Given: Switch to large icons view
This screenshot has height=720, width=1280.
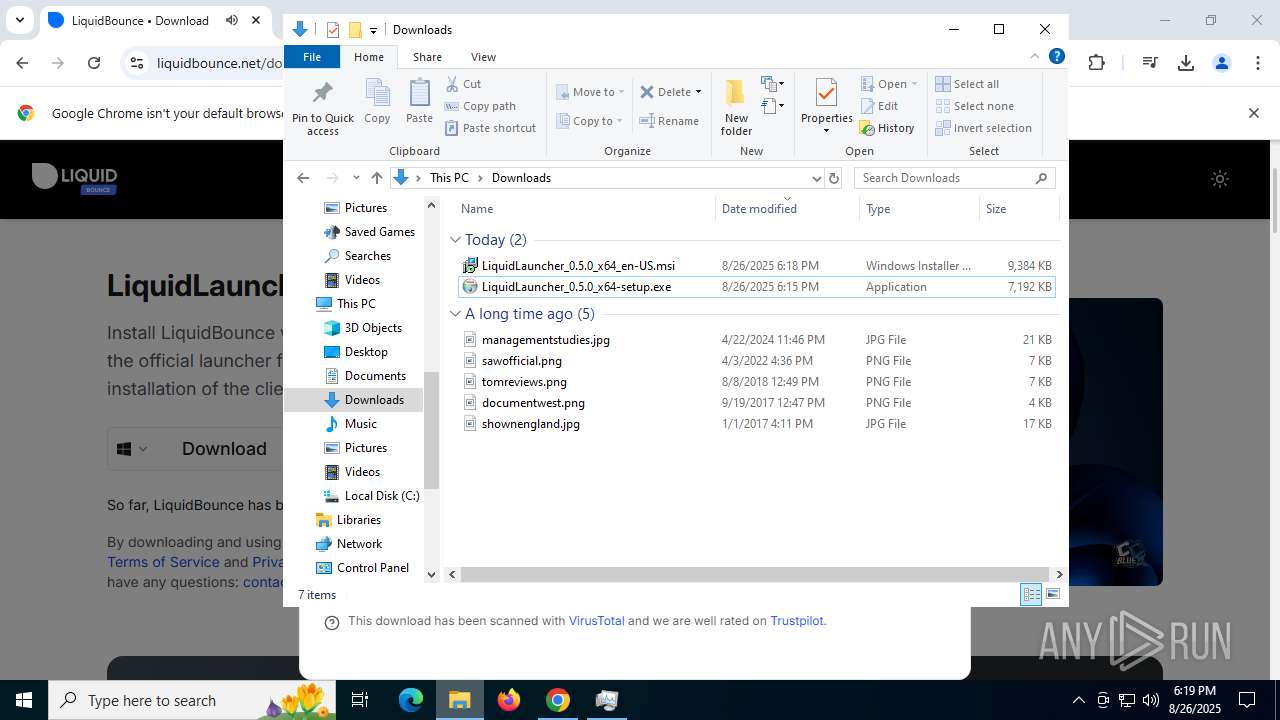Looking at the screenshot, I should pos(1053,595).
